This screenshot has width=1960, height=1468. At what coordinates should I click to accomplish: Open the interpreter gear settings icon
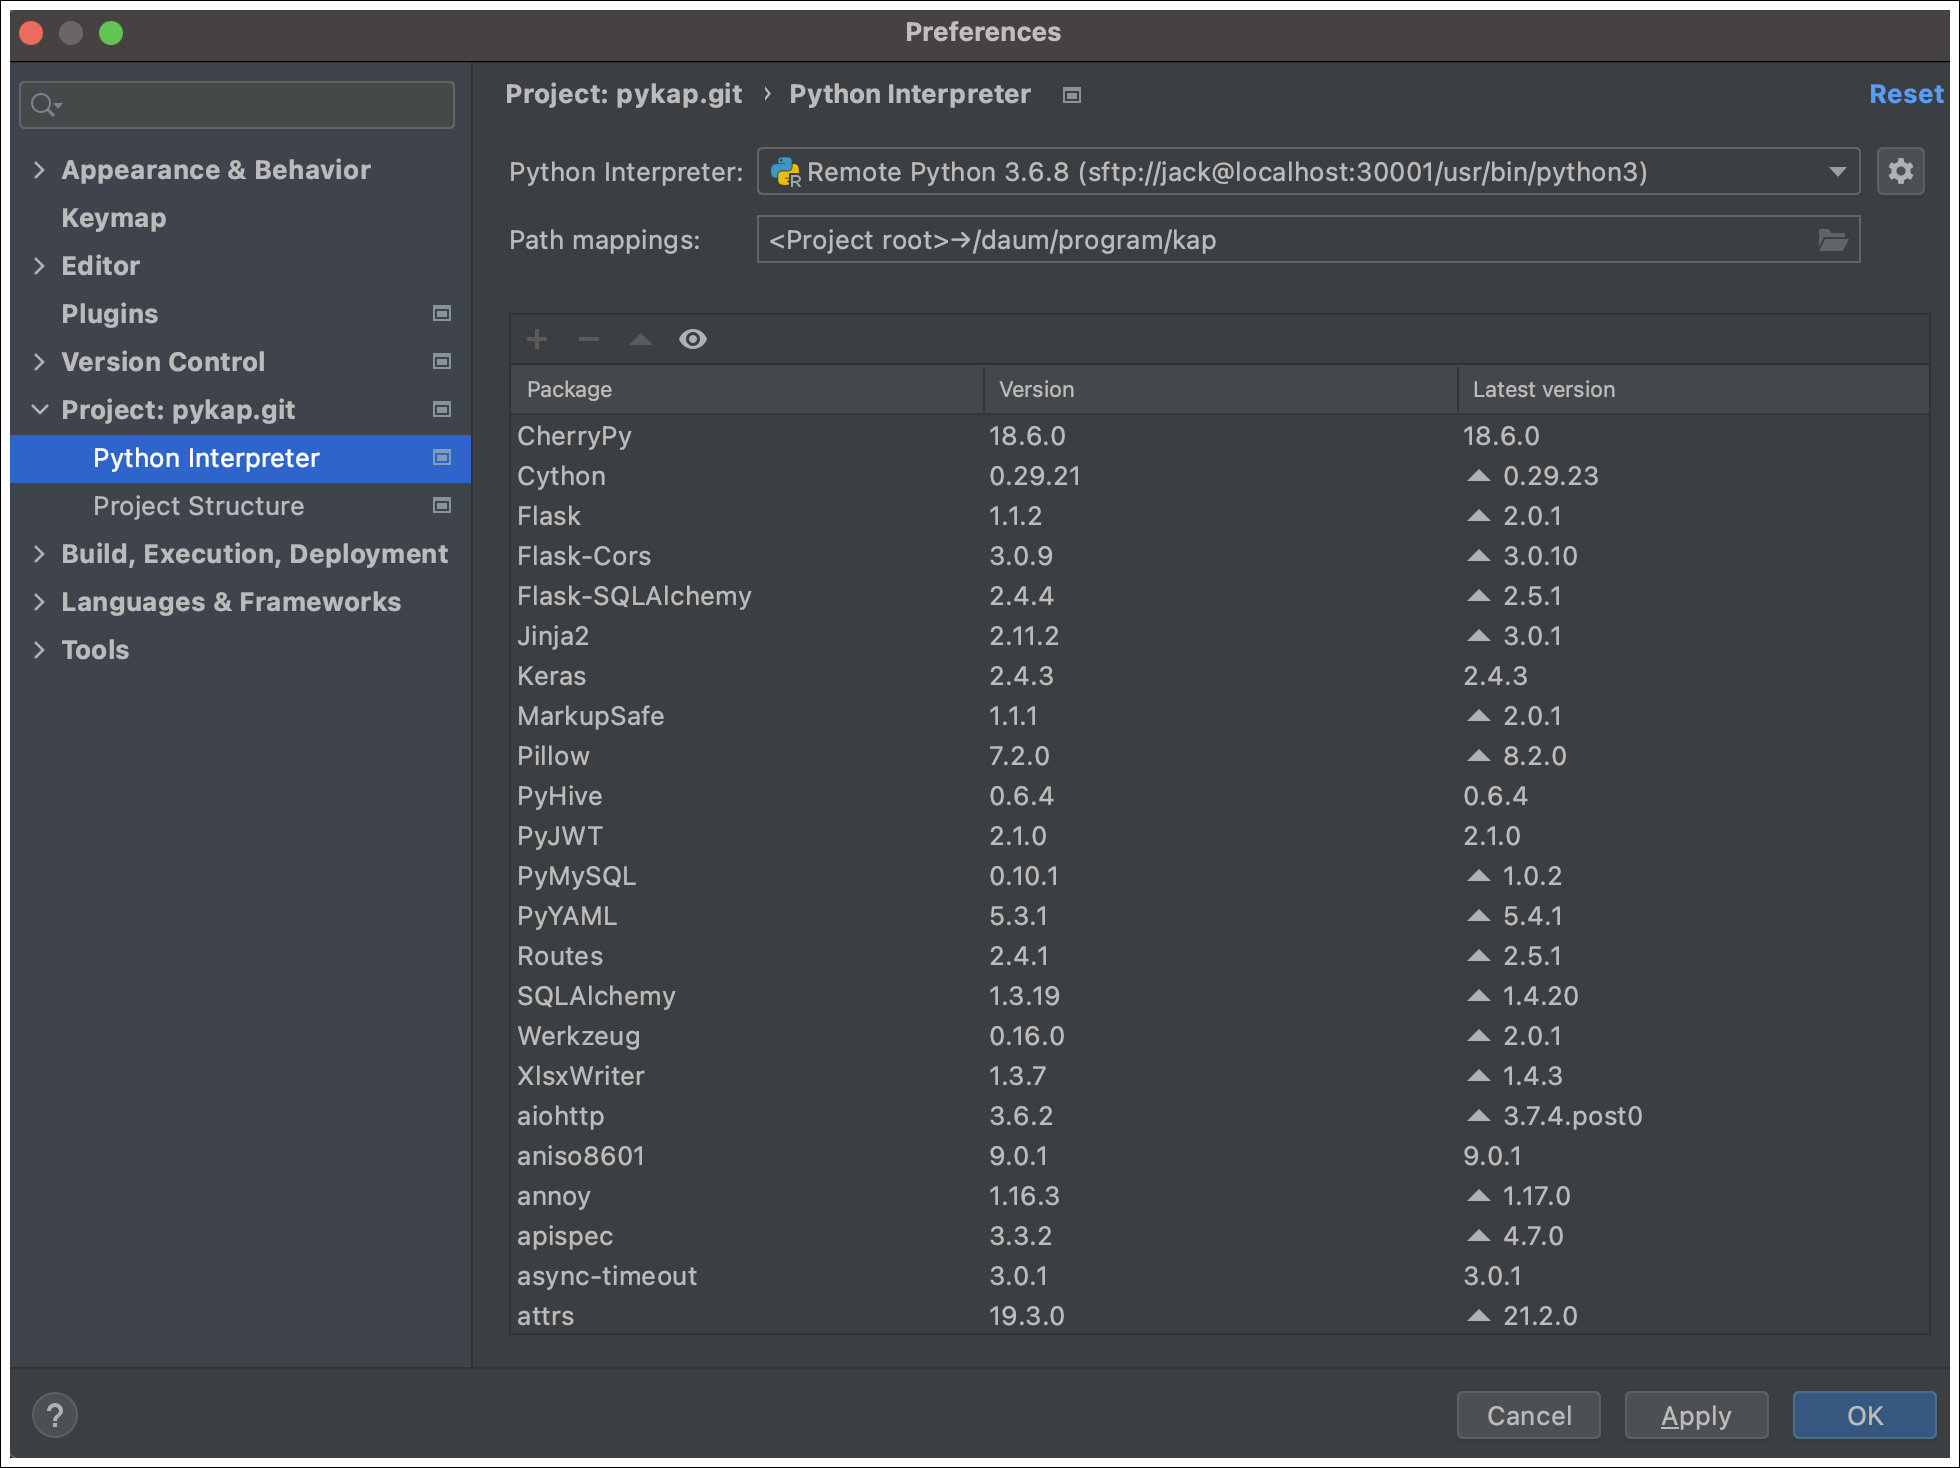pos(1901,172)
